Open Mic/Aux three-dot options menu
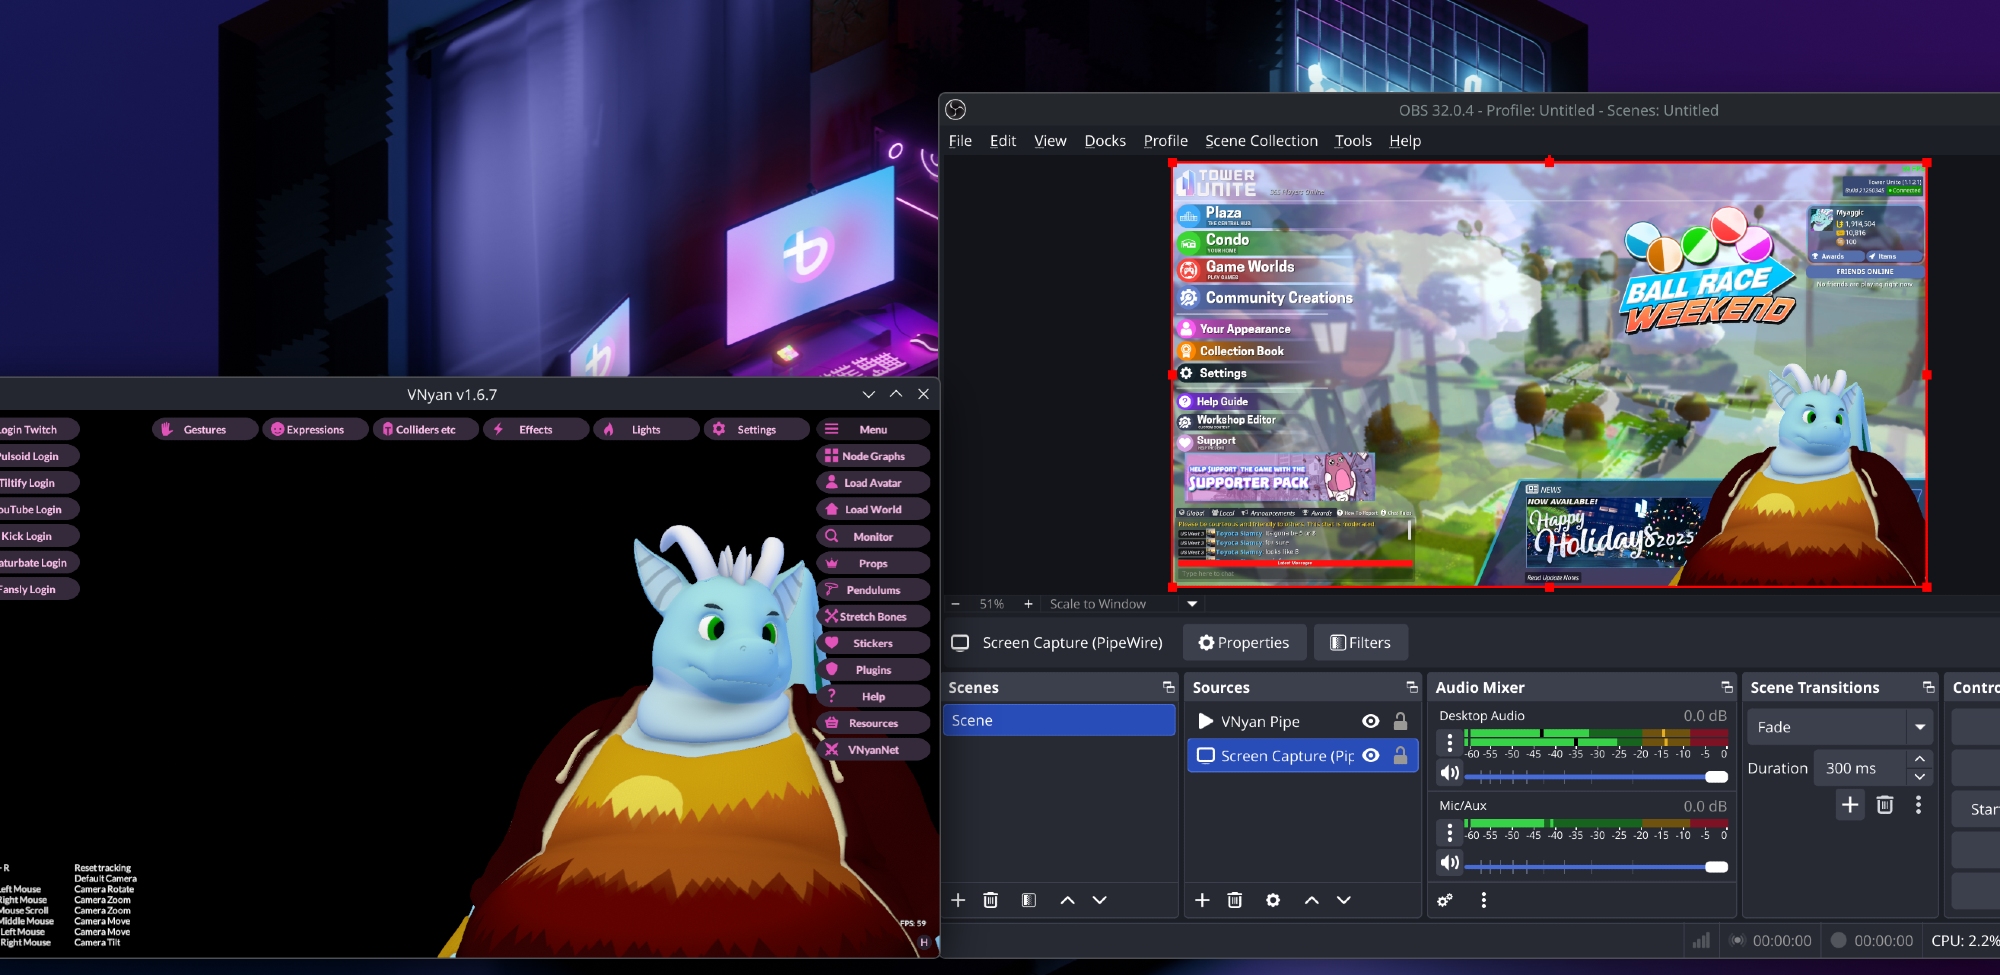This screenshot has height=975, width=2000. (1449, 832)
